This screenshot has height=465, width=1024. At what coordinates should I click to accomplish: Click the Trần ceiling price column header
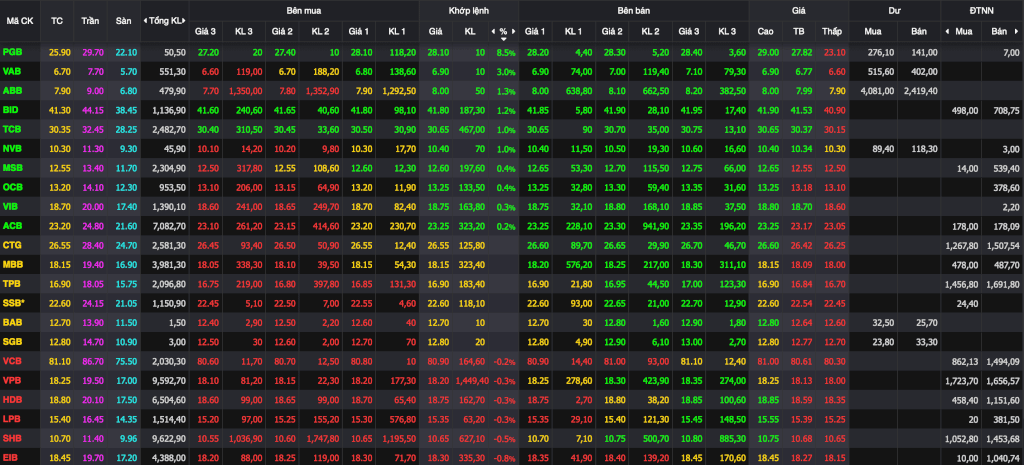(90, 21)
